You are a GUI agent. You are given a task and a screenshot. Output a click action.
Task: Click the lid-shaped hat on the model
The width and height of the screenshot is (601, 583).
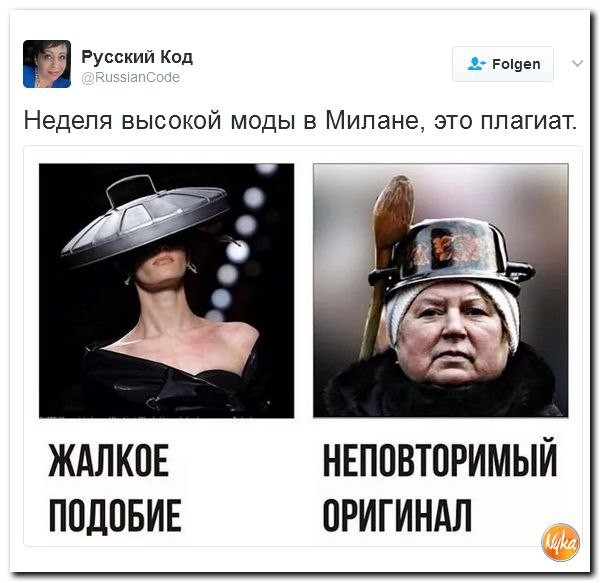(x=146, y=221)
